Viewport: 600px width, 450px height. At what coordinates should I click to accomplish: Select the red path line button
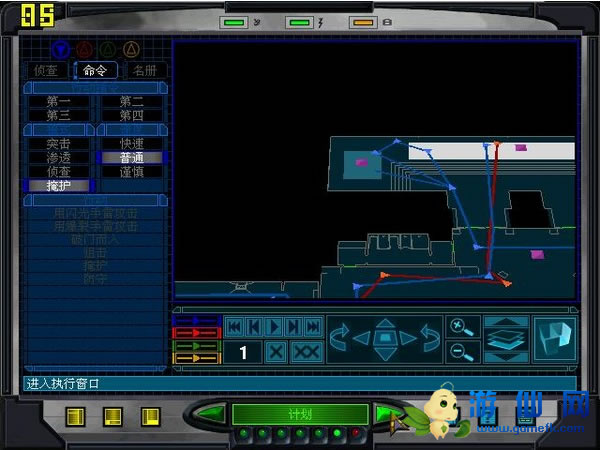point(197,333)
